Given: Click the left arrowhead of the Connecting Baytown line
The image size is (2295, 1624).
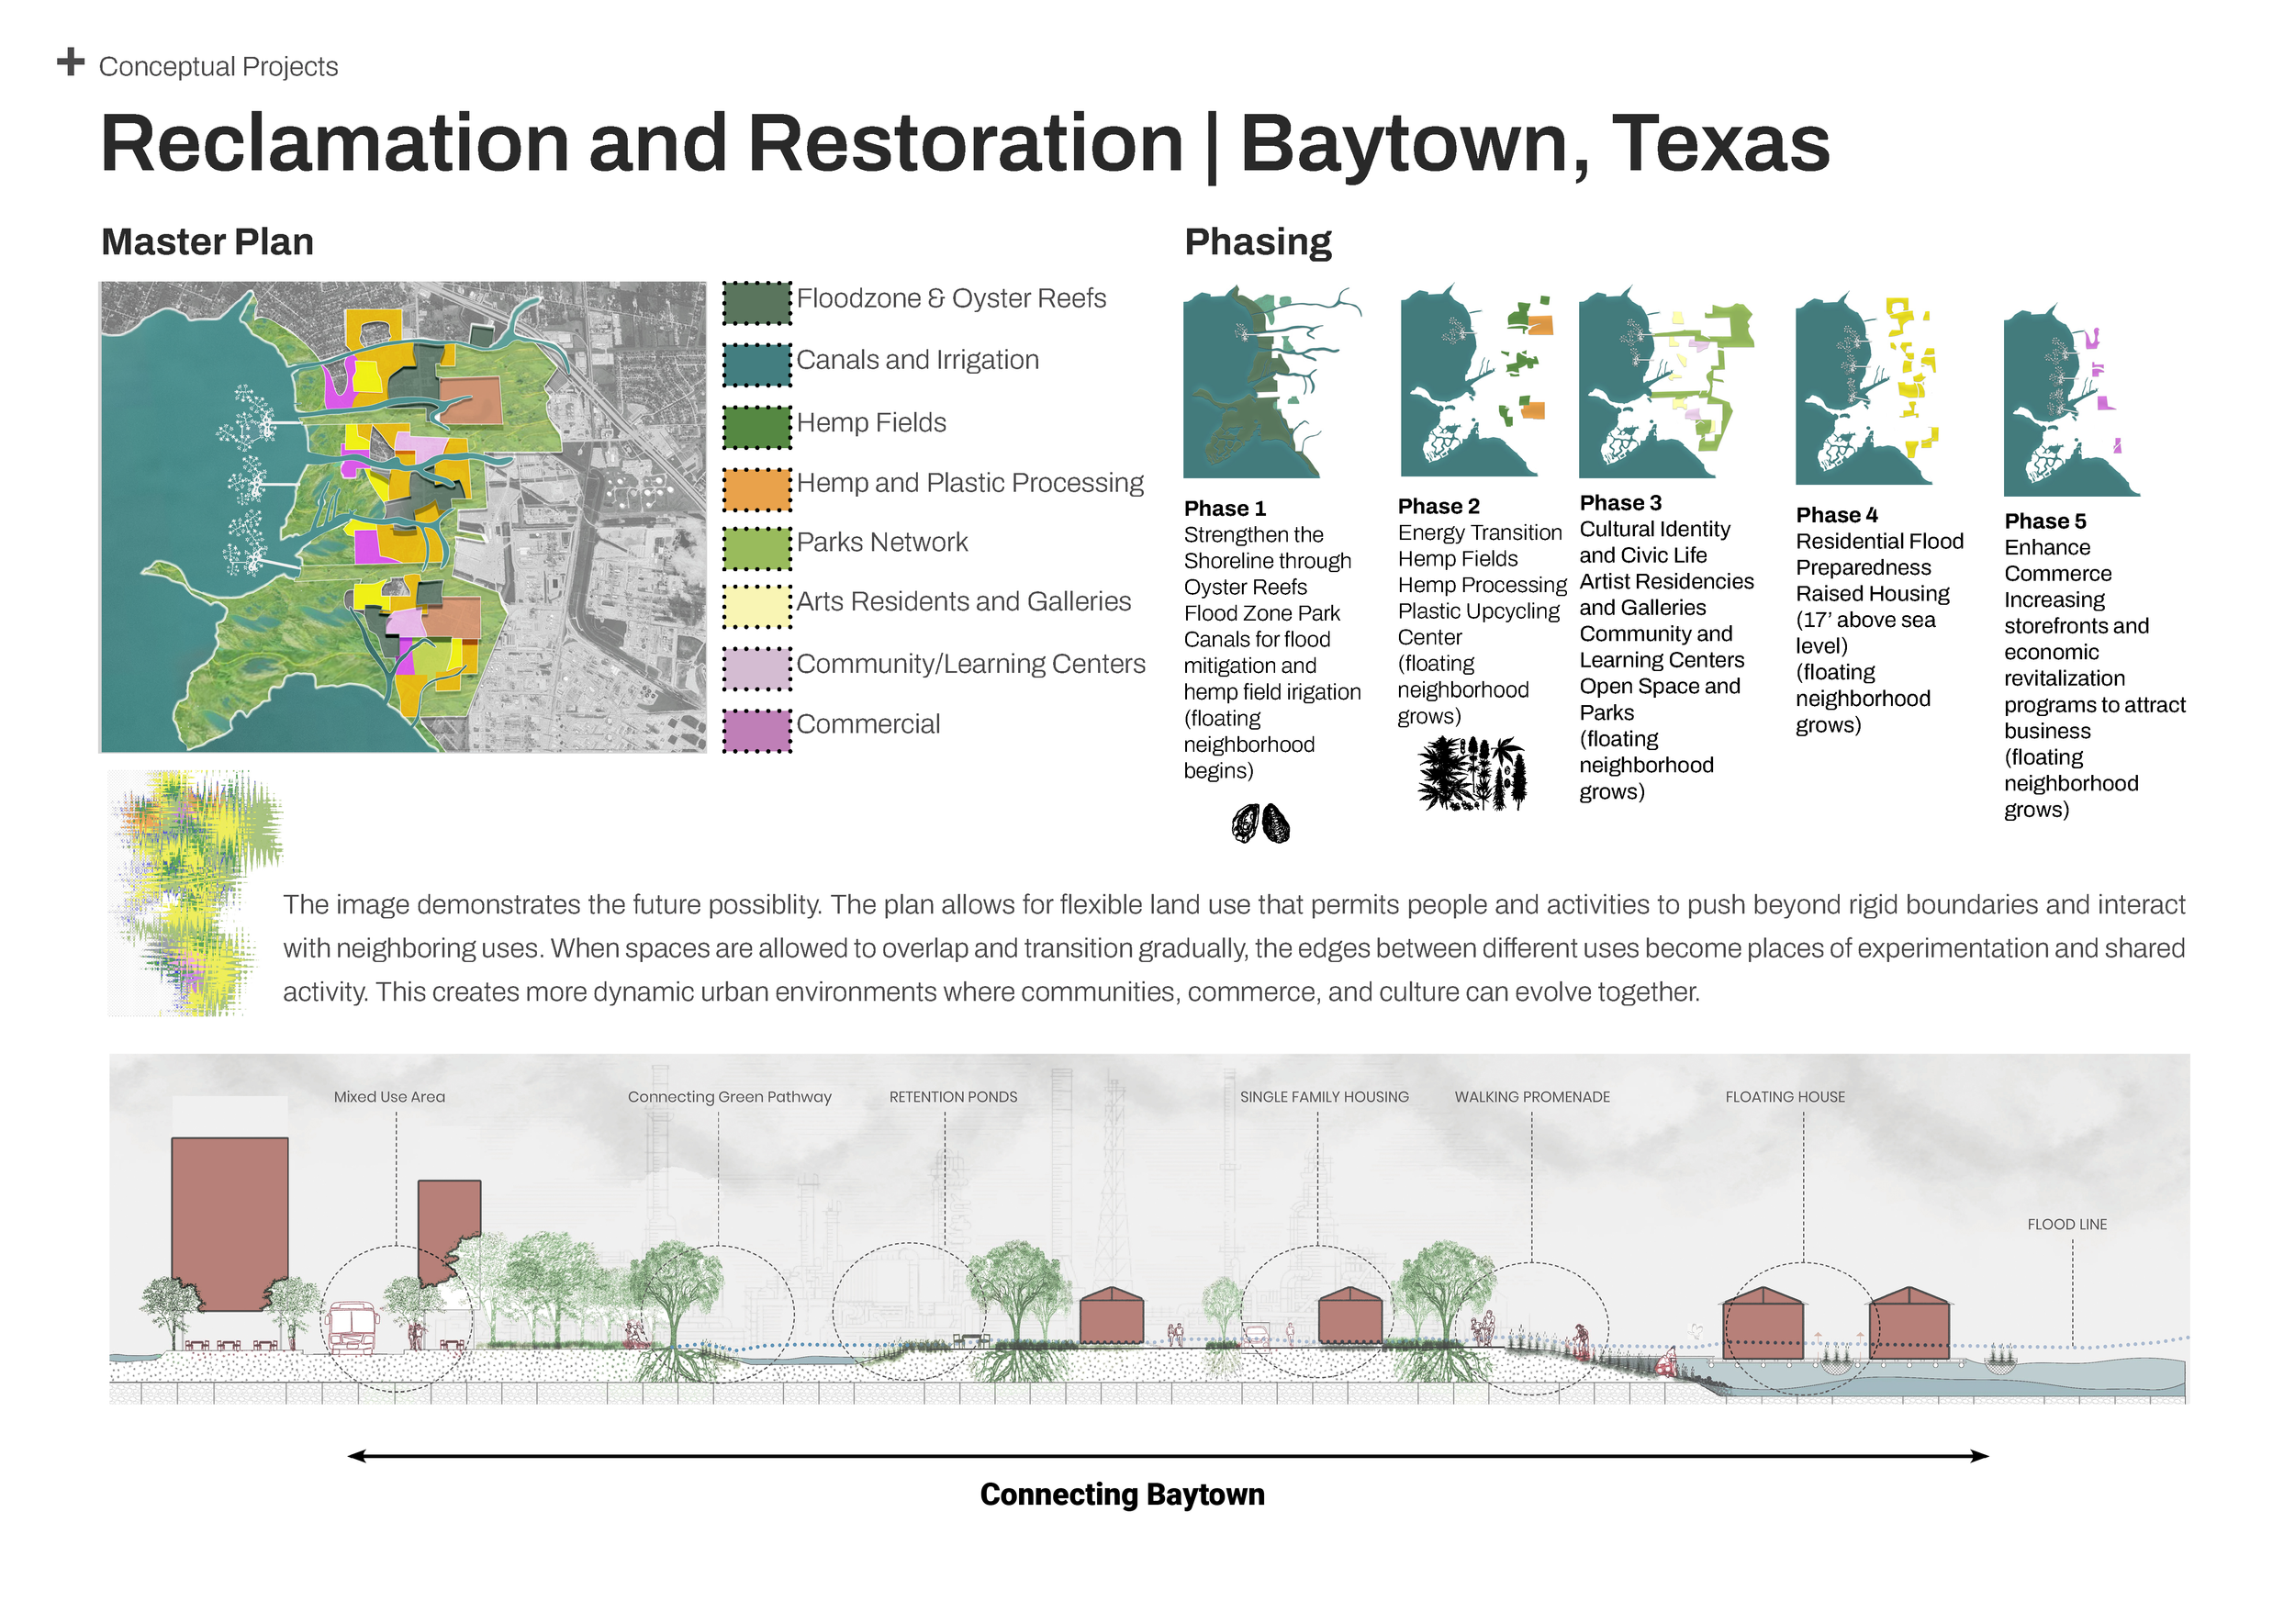Looking at the screenshot, I should 357,1456.
